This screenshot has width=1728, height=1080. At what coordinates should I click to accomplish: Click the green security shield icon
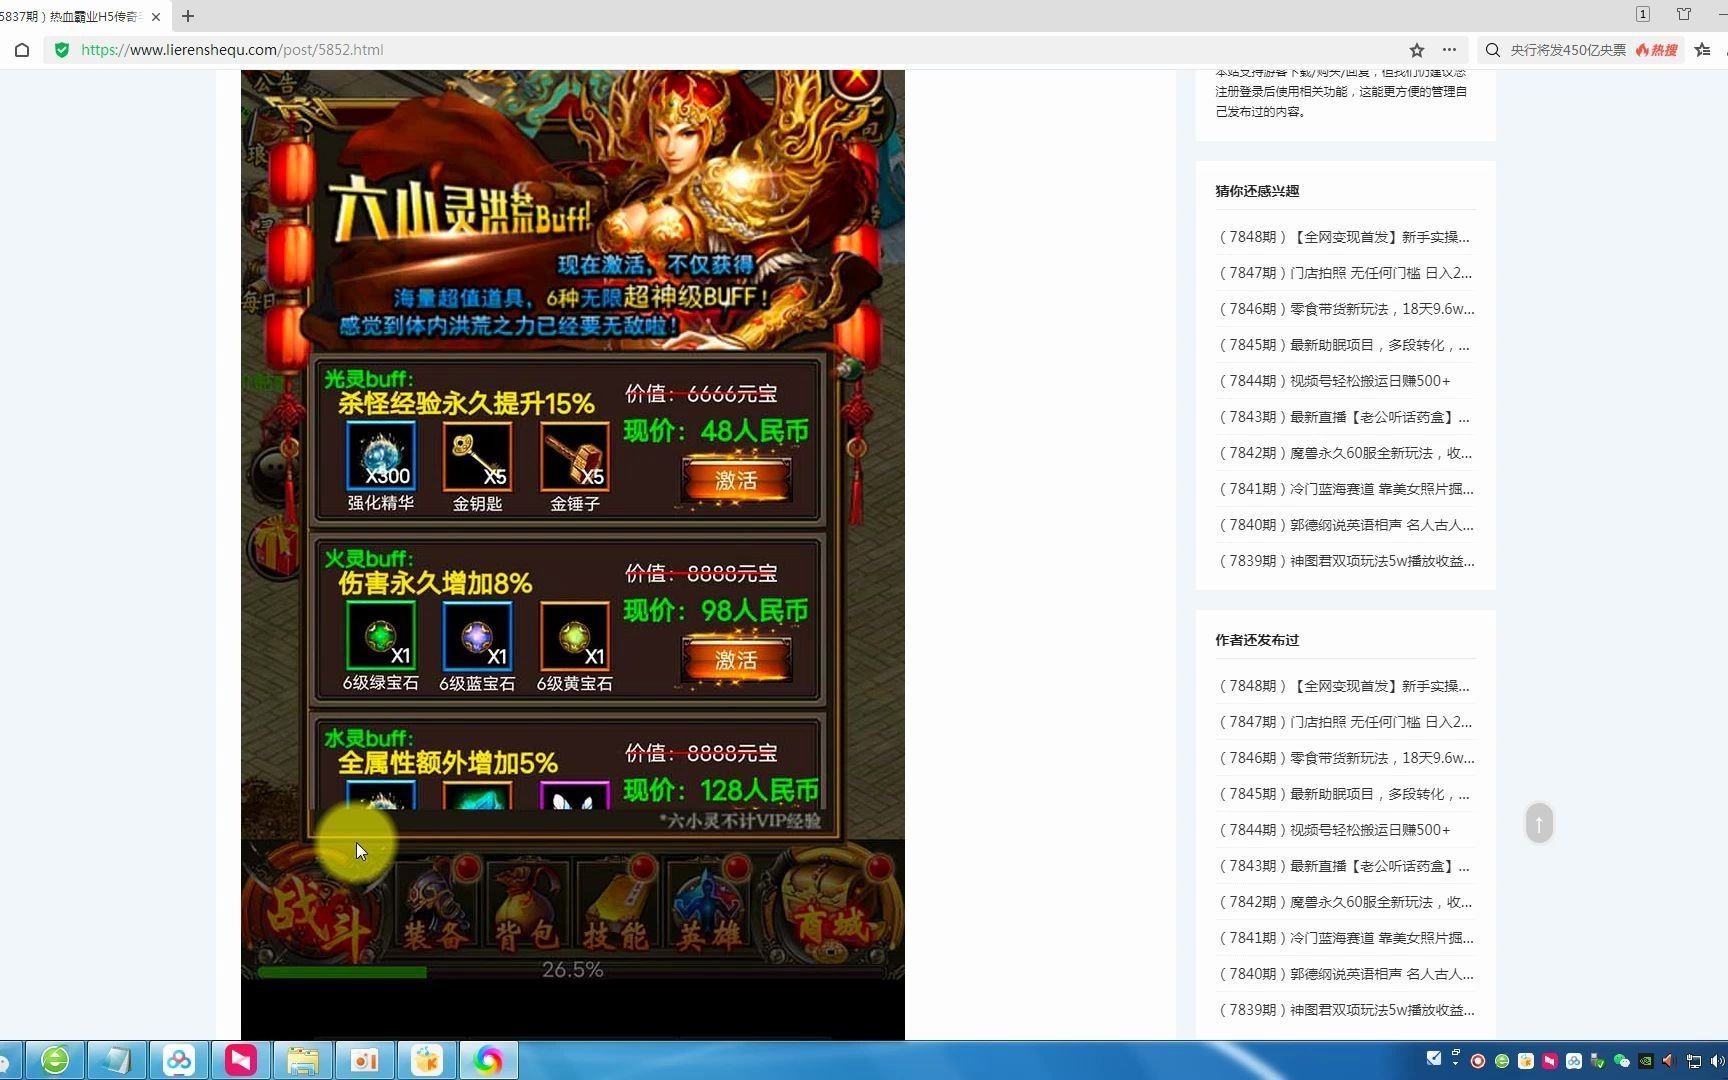[62, 50]
